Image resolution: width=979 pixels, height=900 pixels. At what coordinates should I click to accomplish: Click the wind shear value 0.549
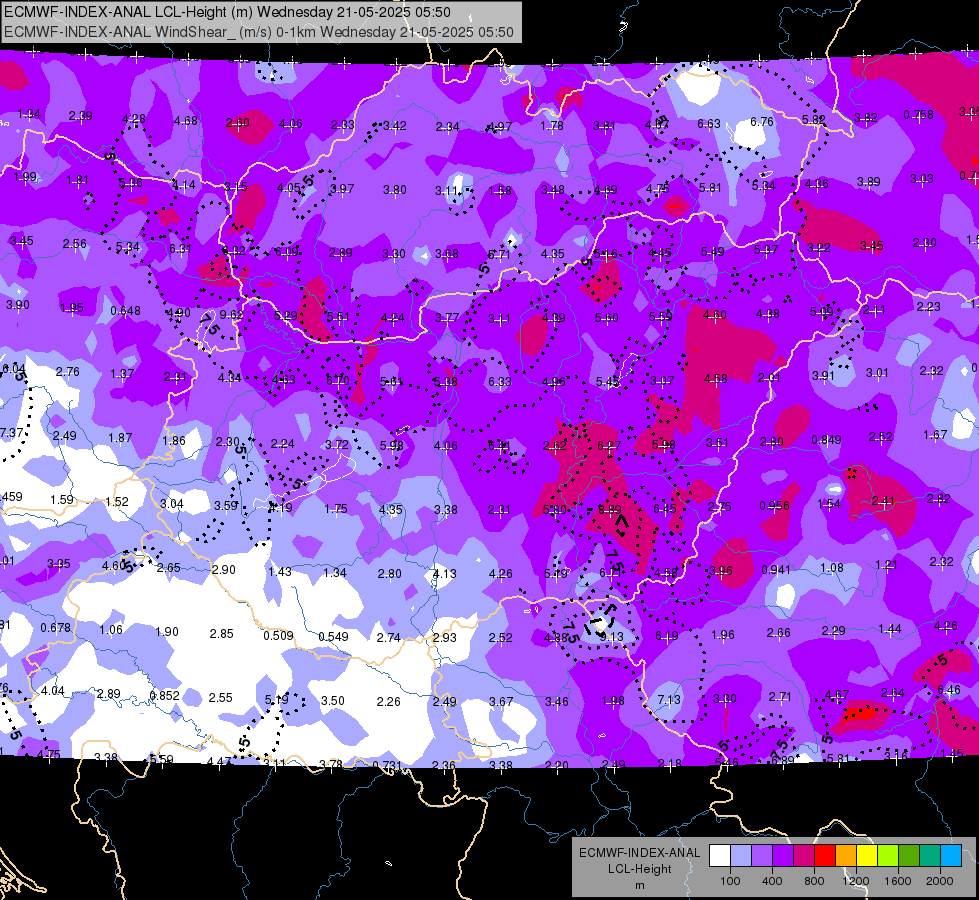333,636
